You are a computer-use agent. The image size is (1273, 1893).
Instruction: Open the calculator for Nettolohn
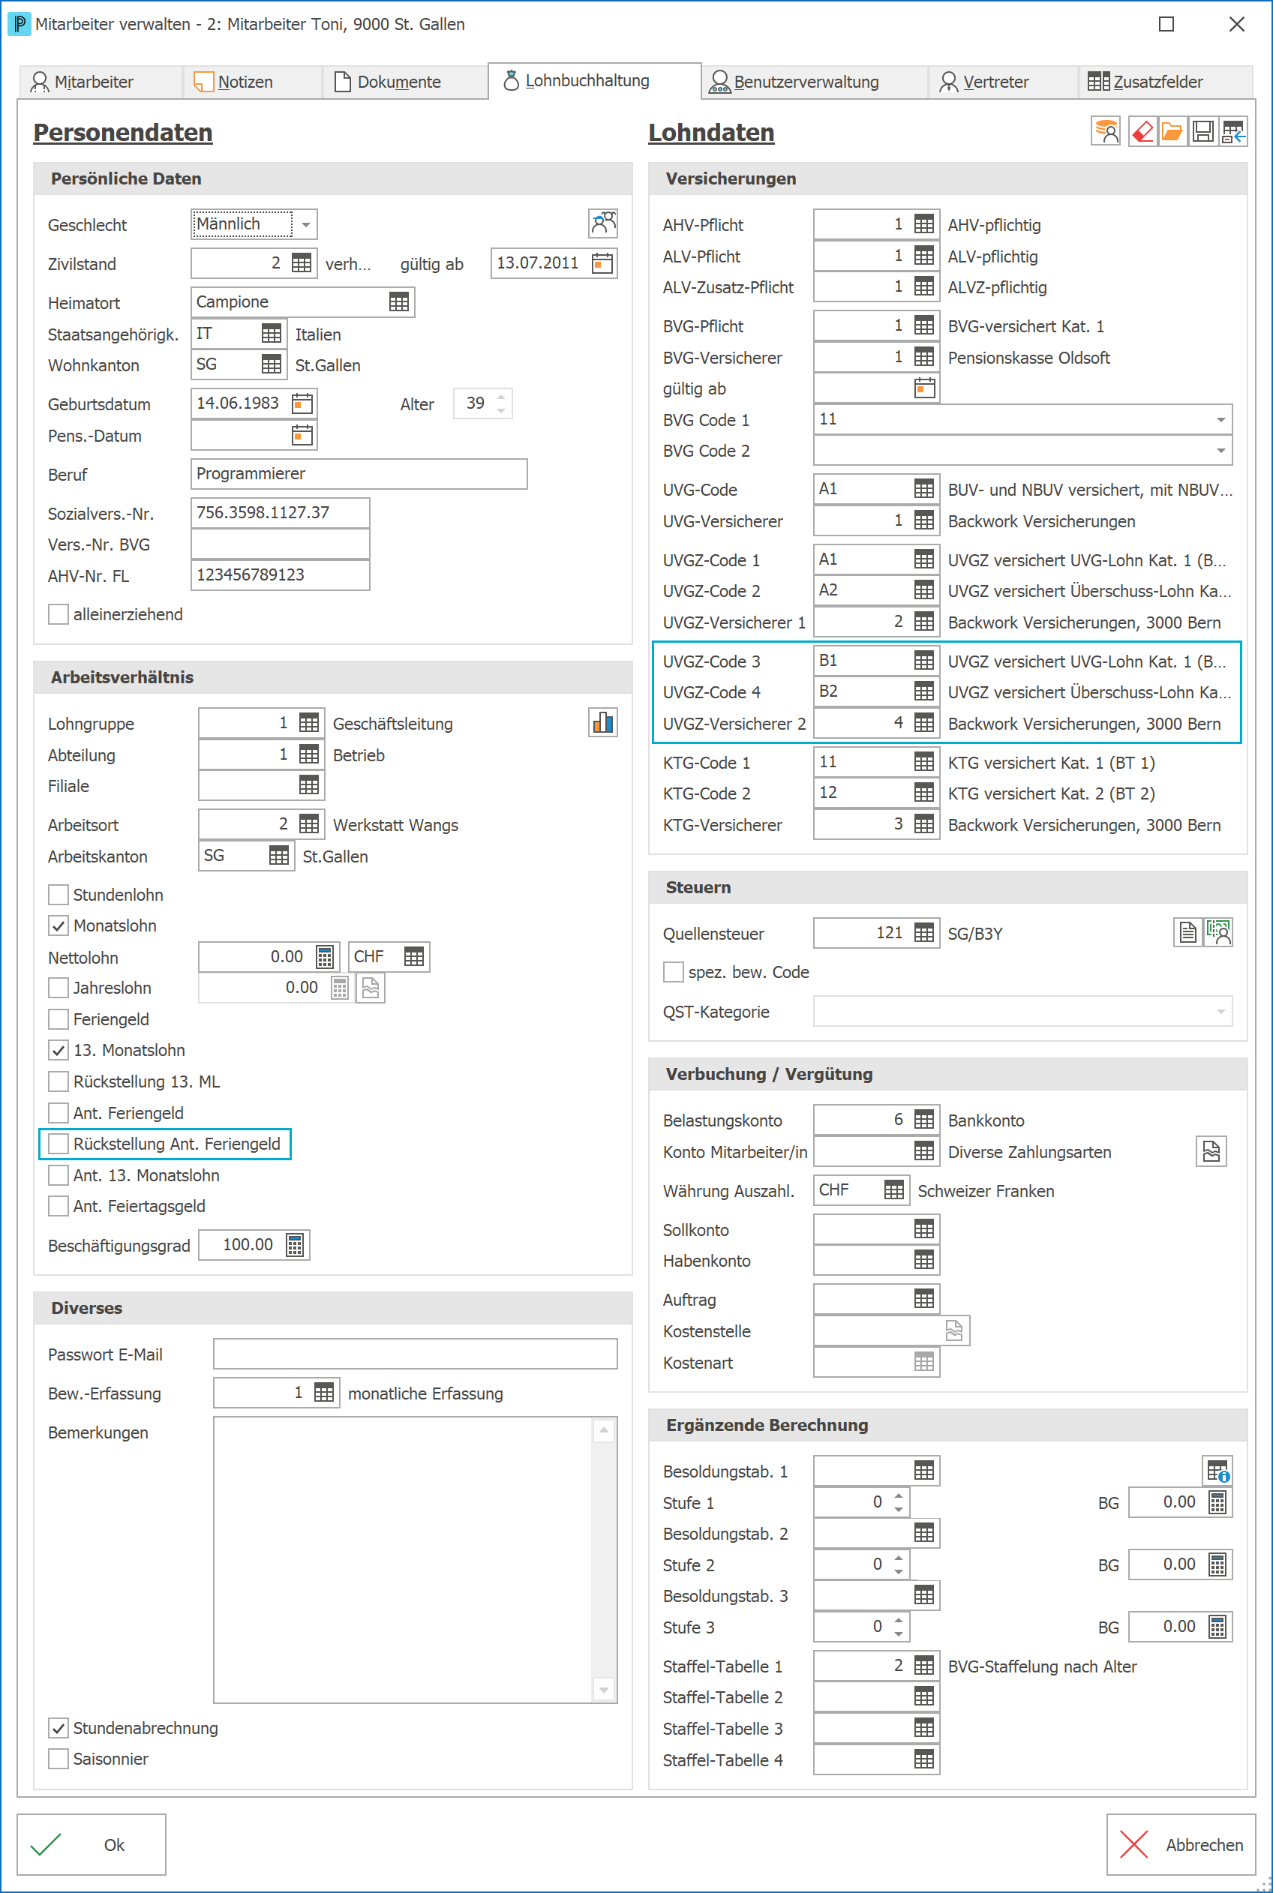[325, 958]
